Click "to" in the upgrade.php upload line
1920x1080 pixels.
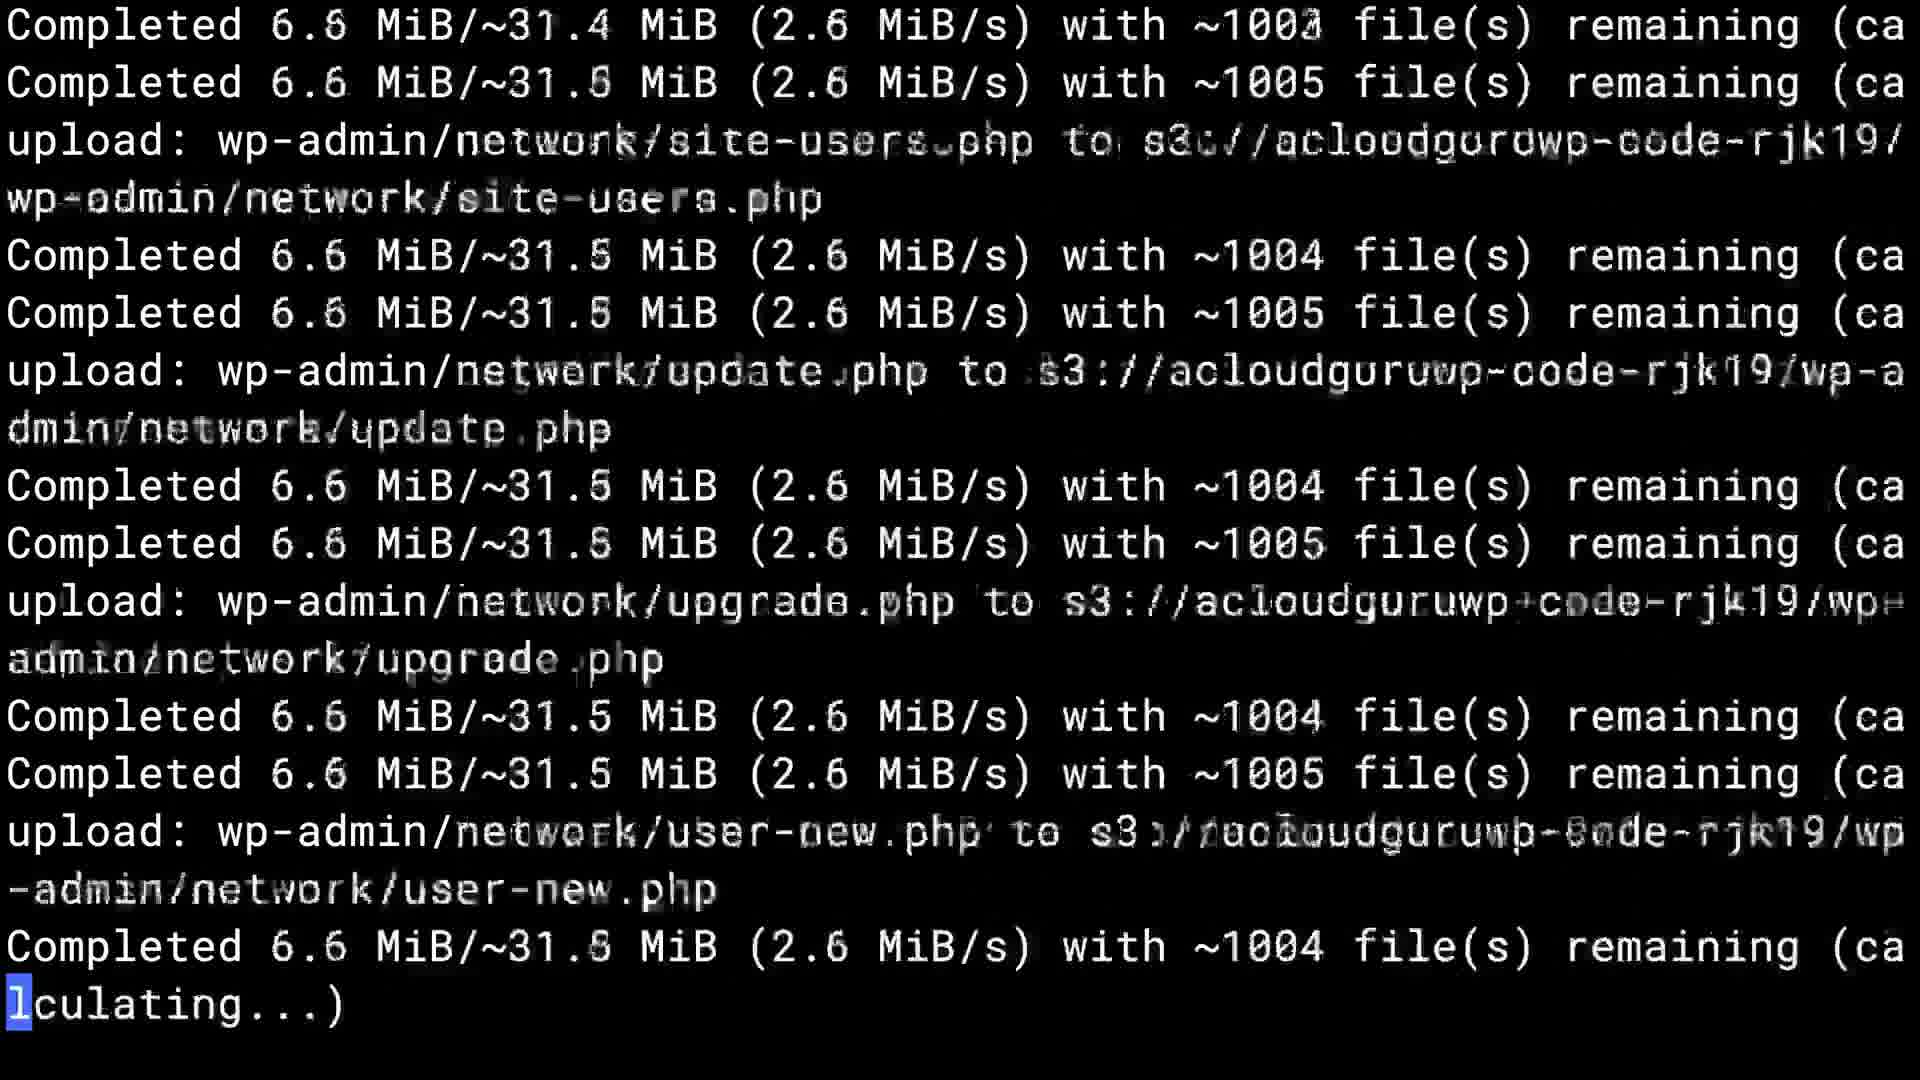point(1008,602)
